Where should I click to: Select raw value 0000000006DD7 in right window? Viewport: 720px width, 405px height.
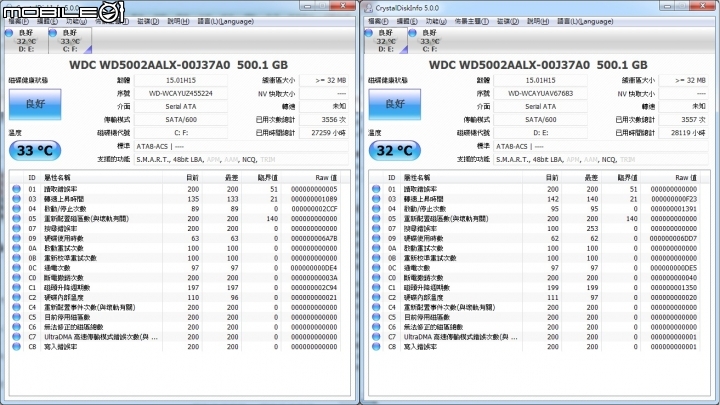pyautogui.click(x=673, y=238)
